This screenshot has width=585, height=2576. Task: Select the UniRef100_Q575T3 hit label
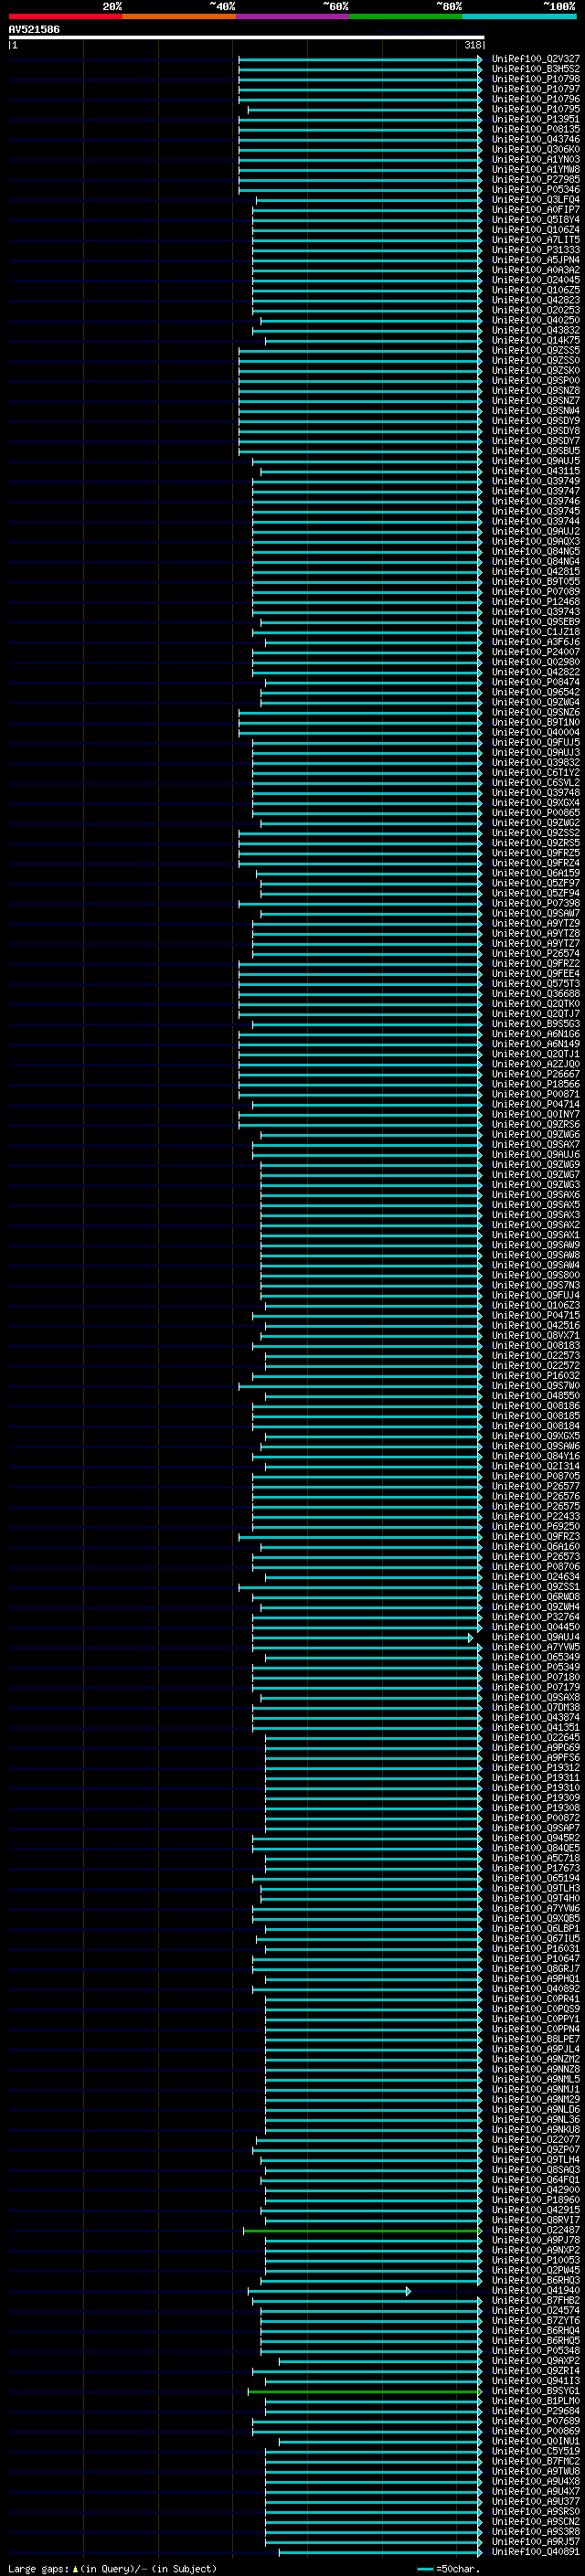(x=536, y=984)
